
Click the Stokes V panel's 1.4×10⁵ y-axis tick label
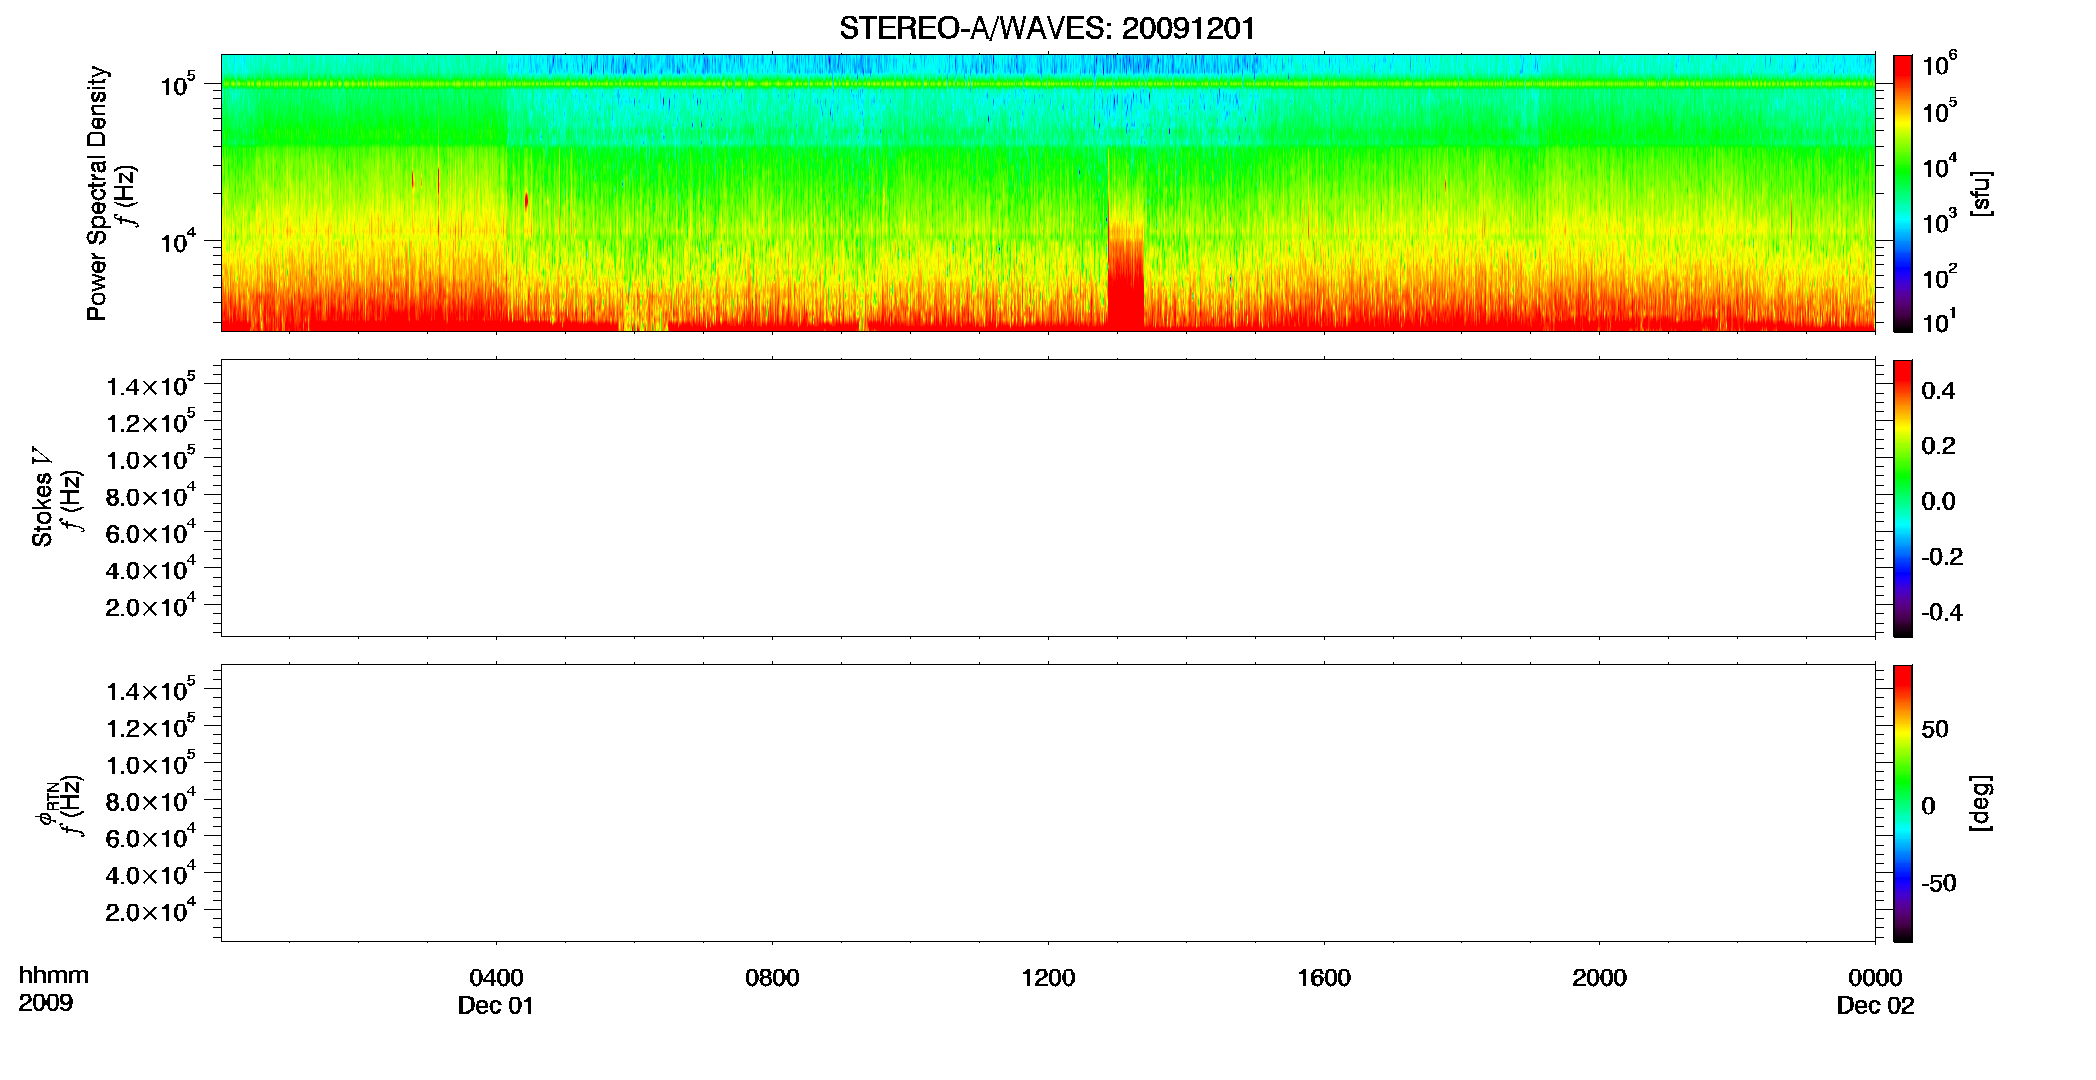click(151, 385)
